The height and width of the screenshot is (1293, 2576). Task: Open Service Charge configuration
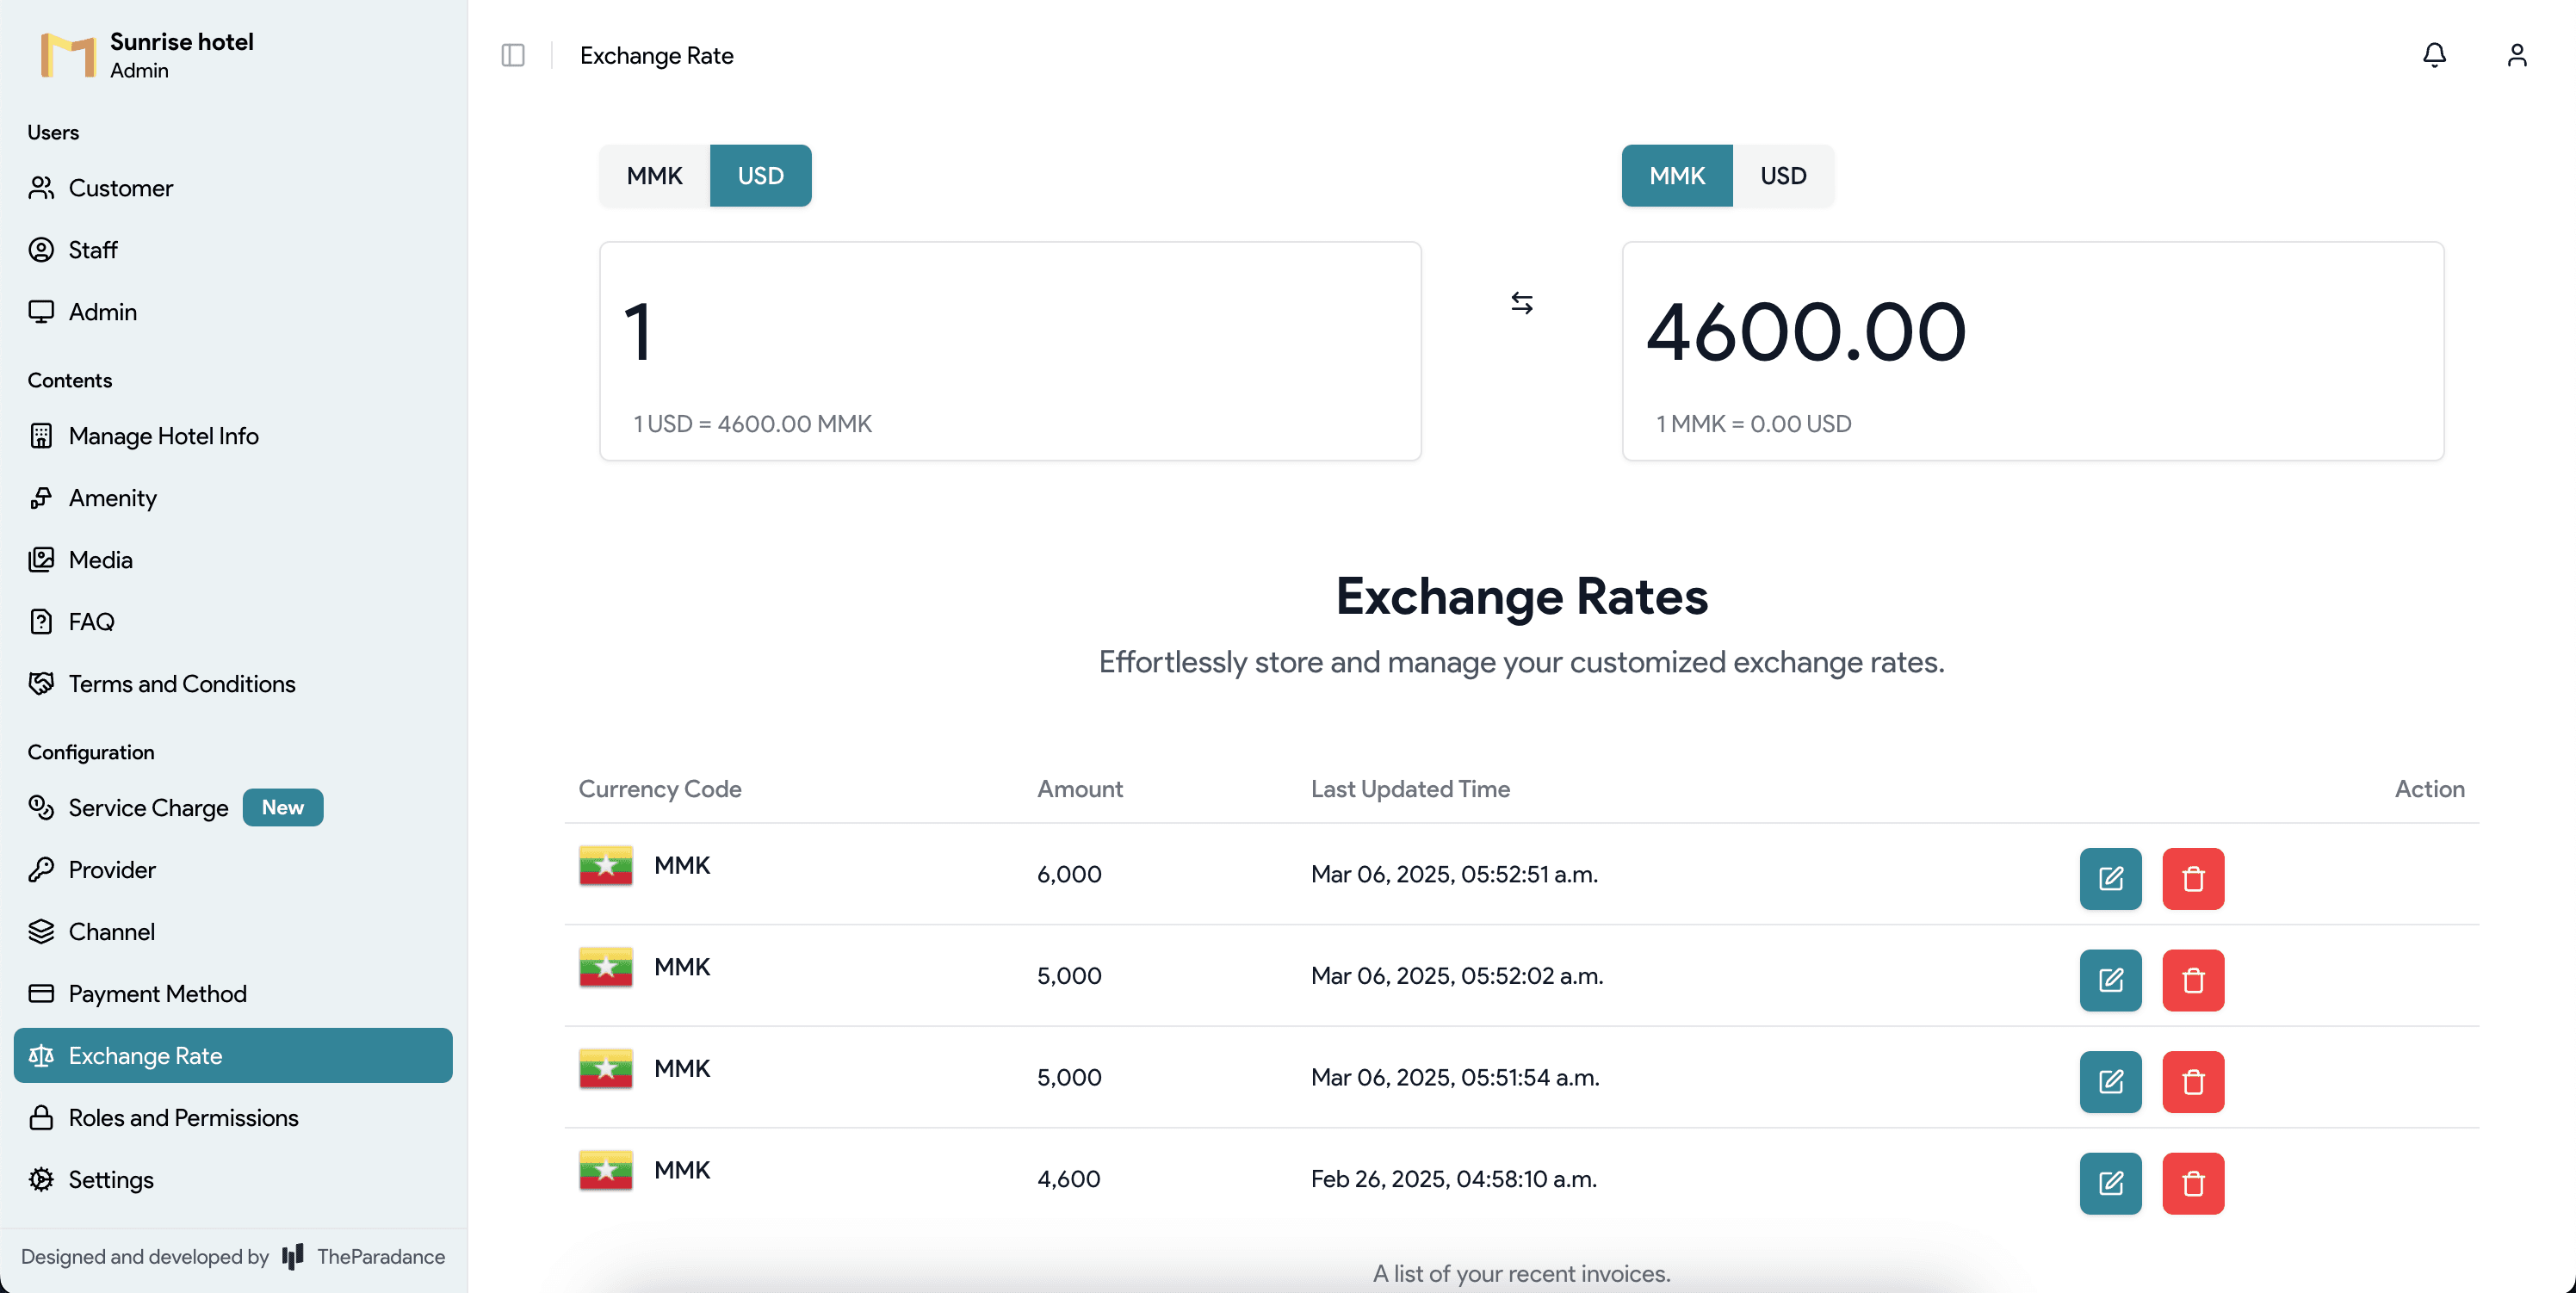pyautogui.click(x=233, y=808)
